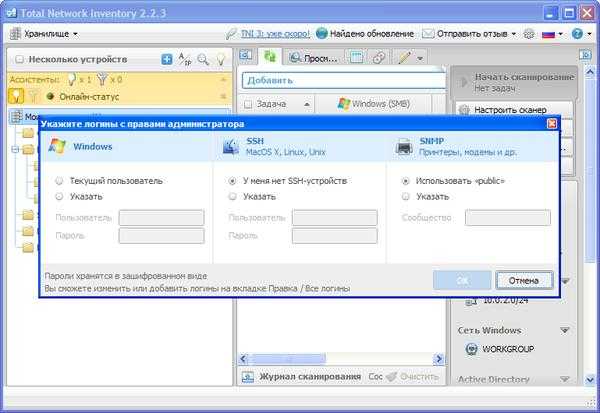Click the Добавить input field
The width and height of the screenshot is (600, 413).
344,80
